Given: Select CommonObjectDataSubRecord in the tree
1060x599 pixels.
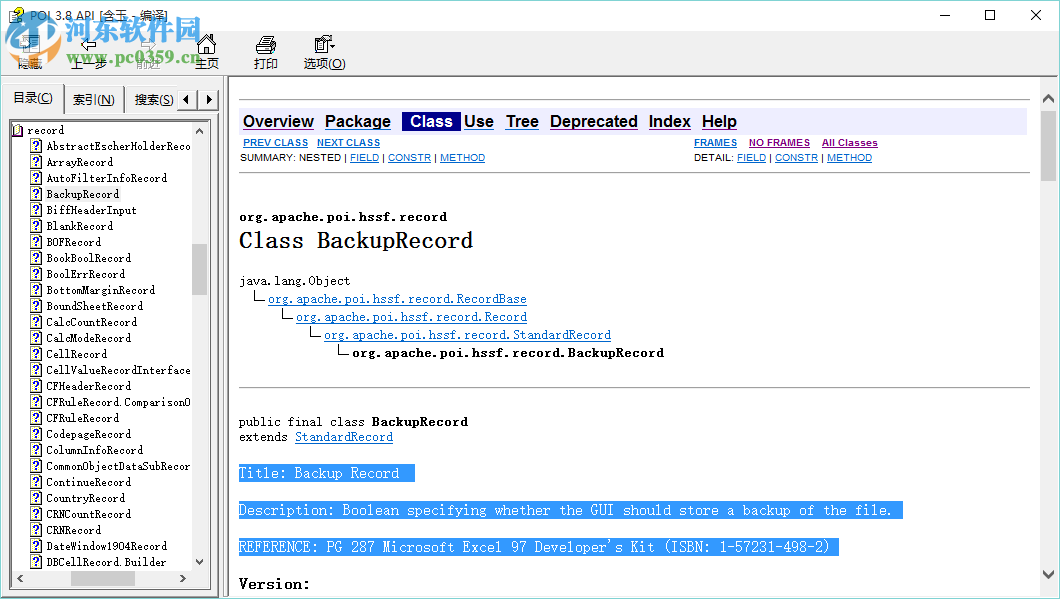Looking at the screenshot, I should (x=118, y=466).
